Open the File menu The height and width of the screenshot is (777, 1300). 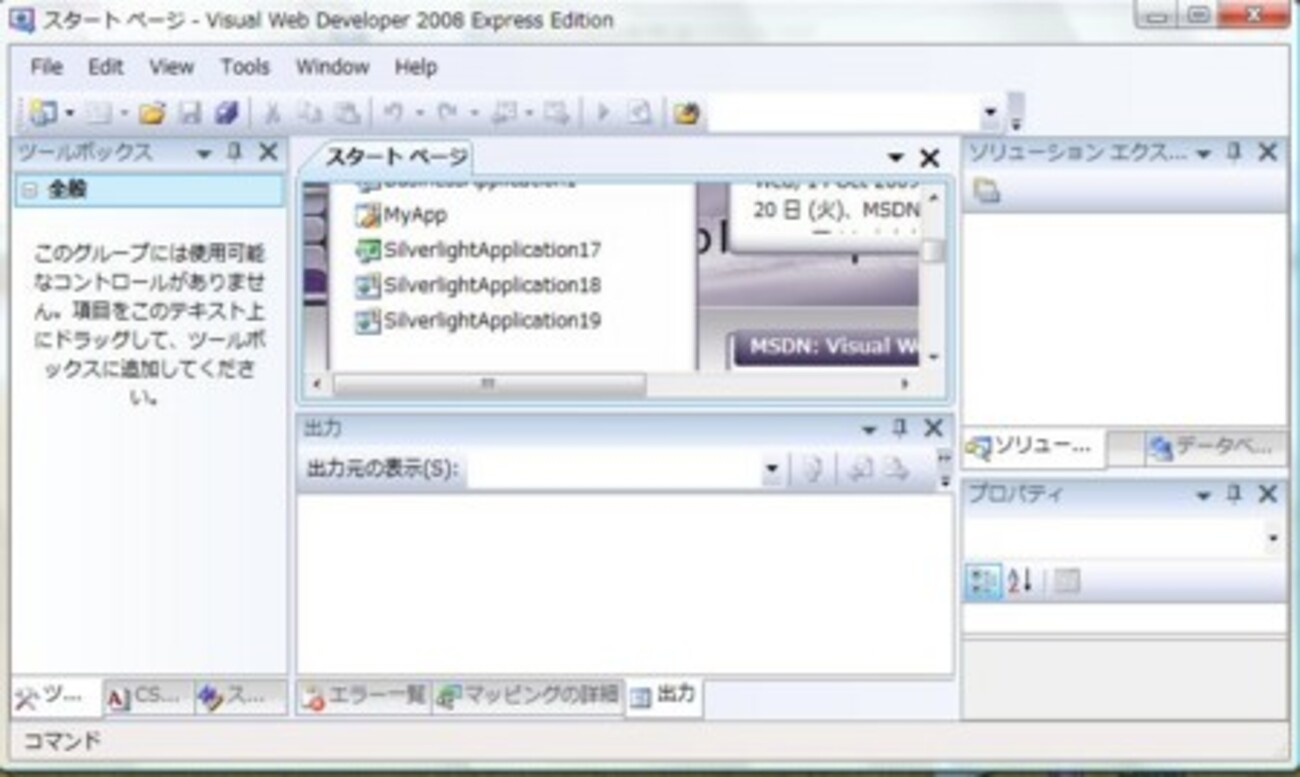tap(46, 67)
